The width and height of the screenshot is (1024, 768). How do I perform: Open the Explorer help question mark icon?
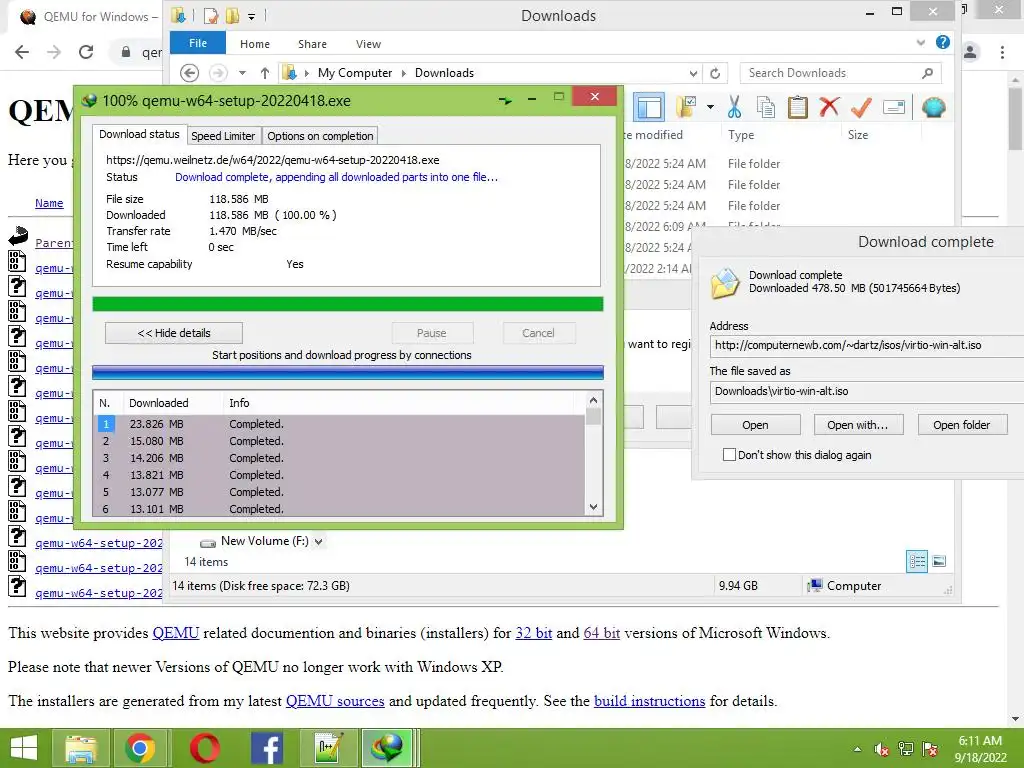coord(942,42)
